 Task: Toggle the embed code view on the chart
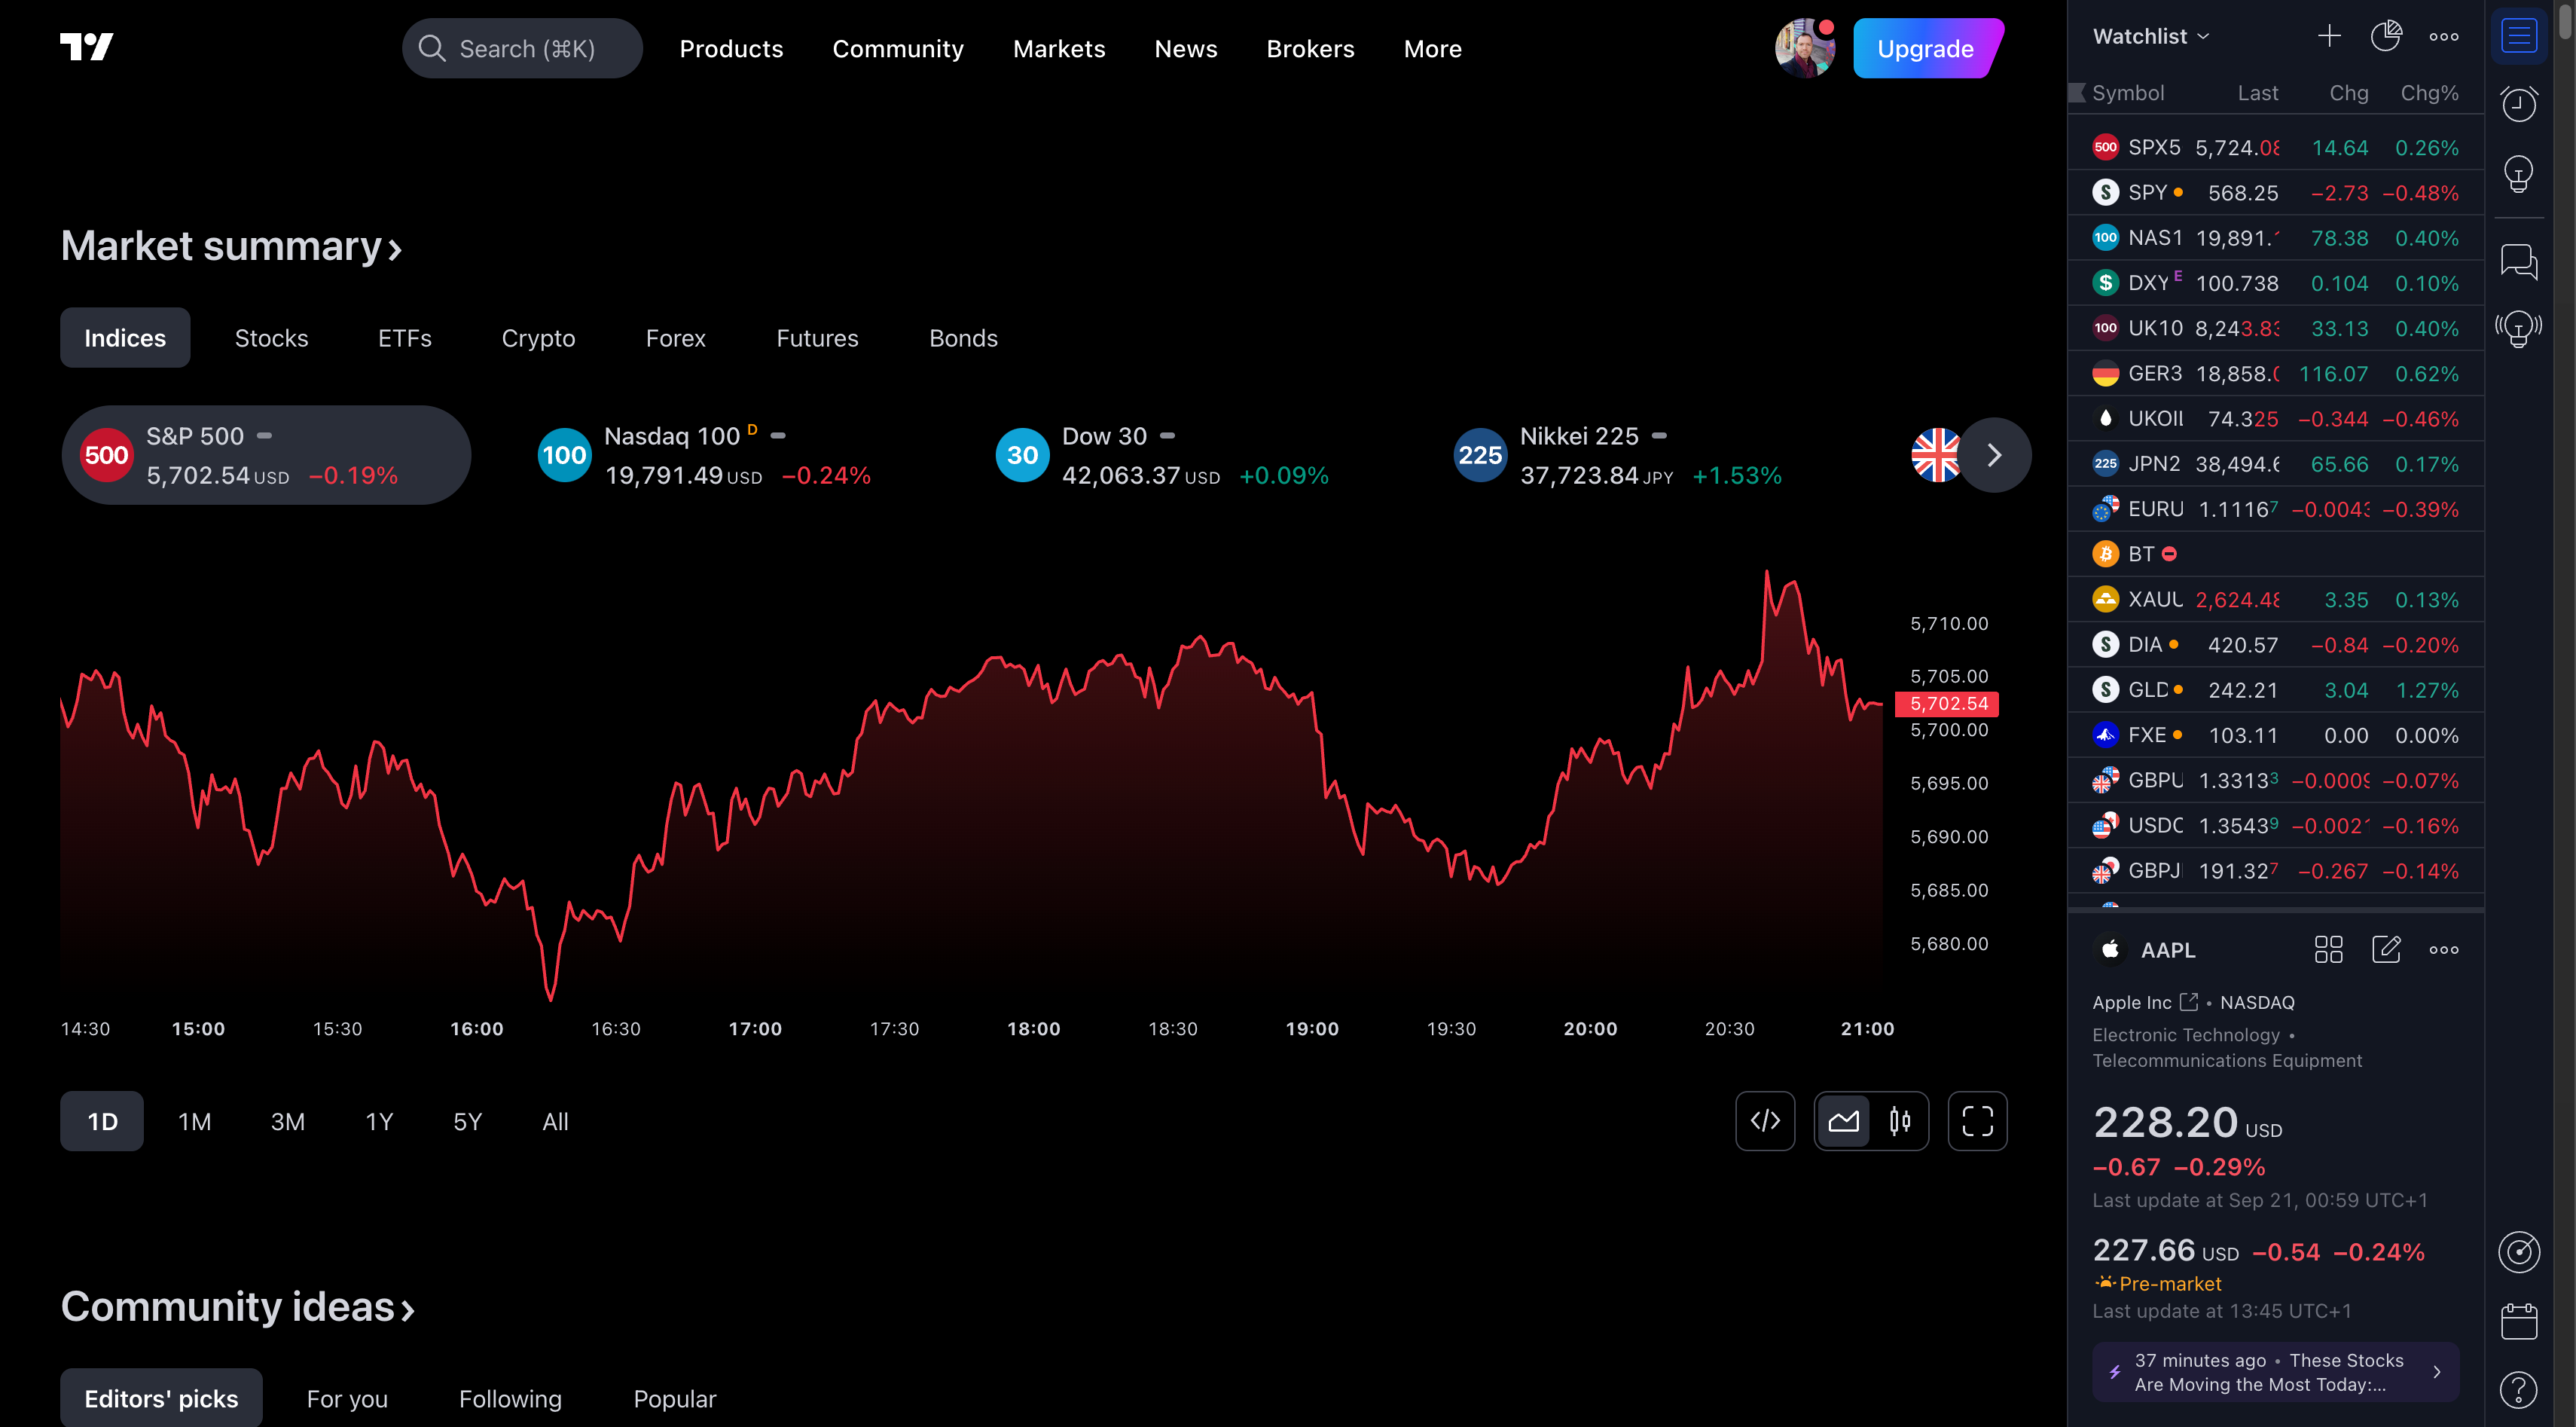[1766, 1120]
